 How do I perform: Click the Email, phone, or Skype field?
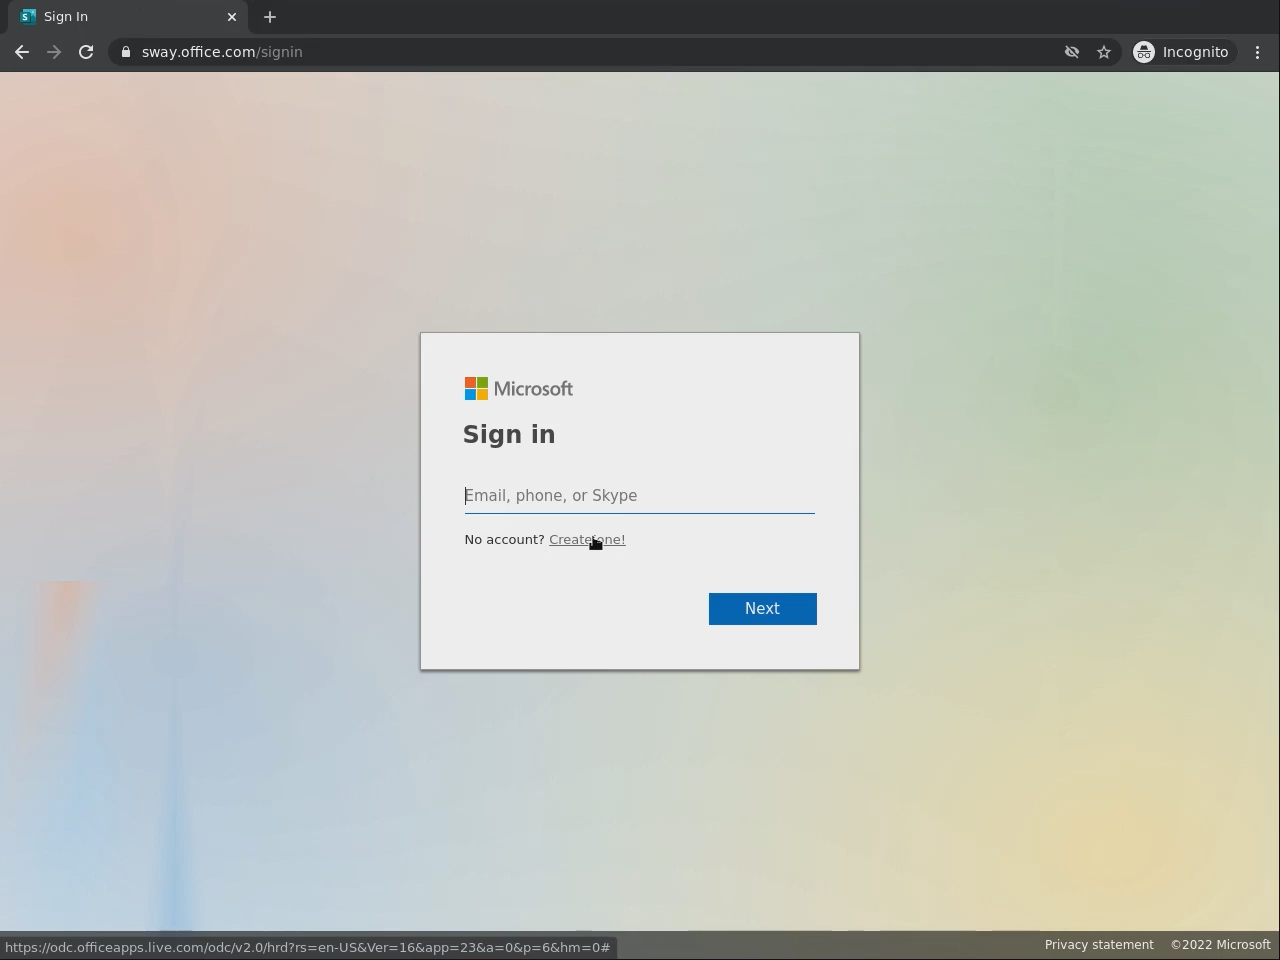point(640,496)
